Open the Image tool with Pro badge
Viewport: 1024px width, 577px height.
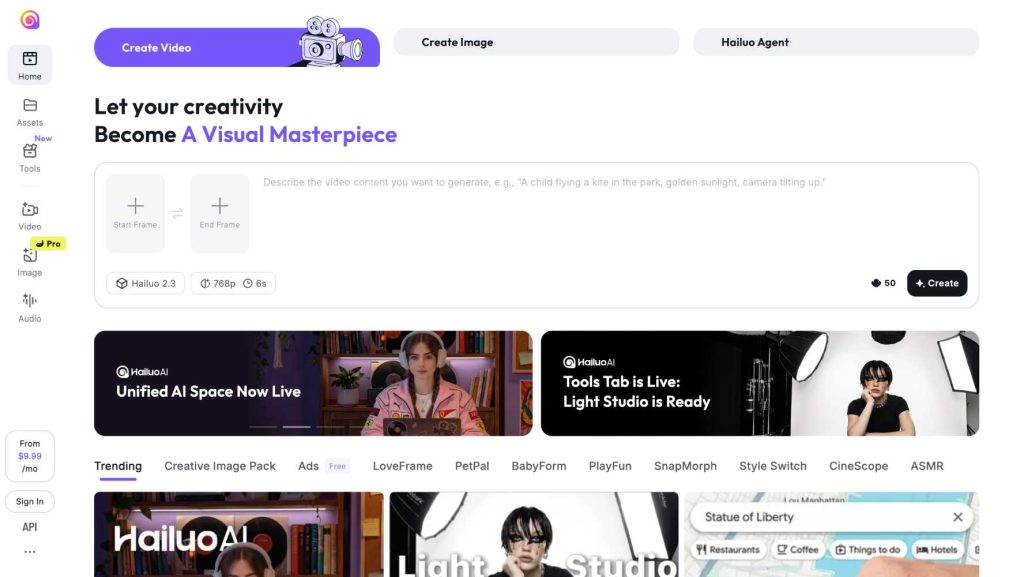coord(30,258)
